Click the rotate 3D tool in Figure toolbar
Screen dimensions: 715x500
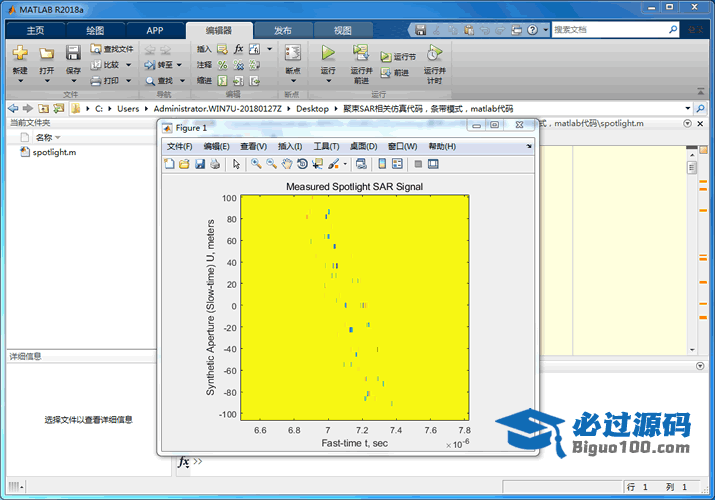(x=302, y=164)
